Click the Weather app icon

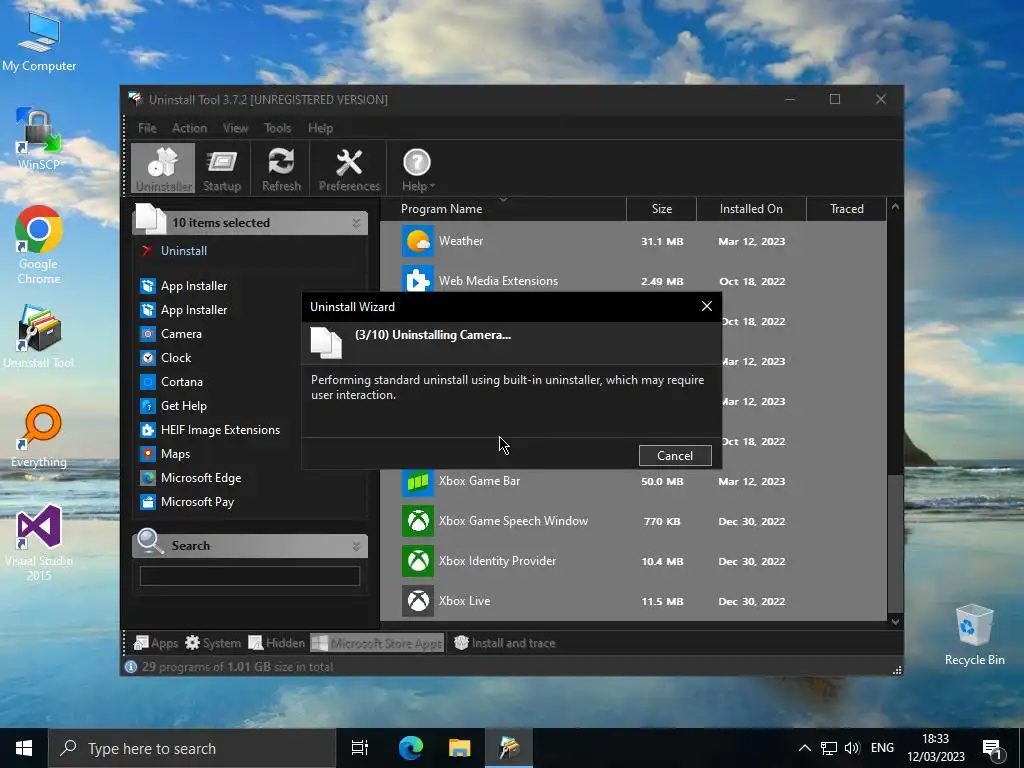tap(418, 241)
